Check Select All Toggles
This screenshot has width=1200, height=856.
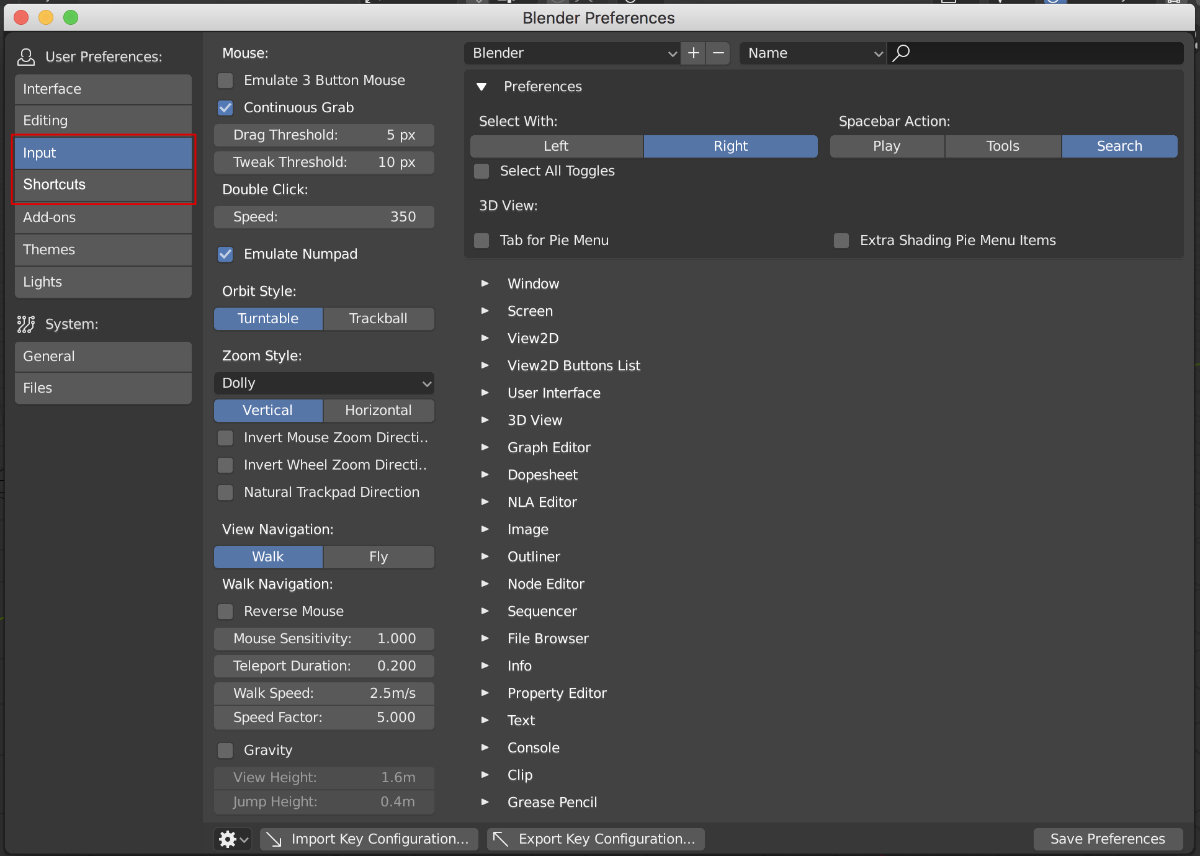click(482, 171)
